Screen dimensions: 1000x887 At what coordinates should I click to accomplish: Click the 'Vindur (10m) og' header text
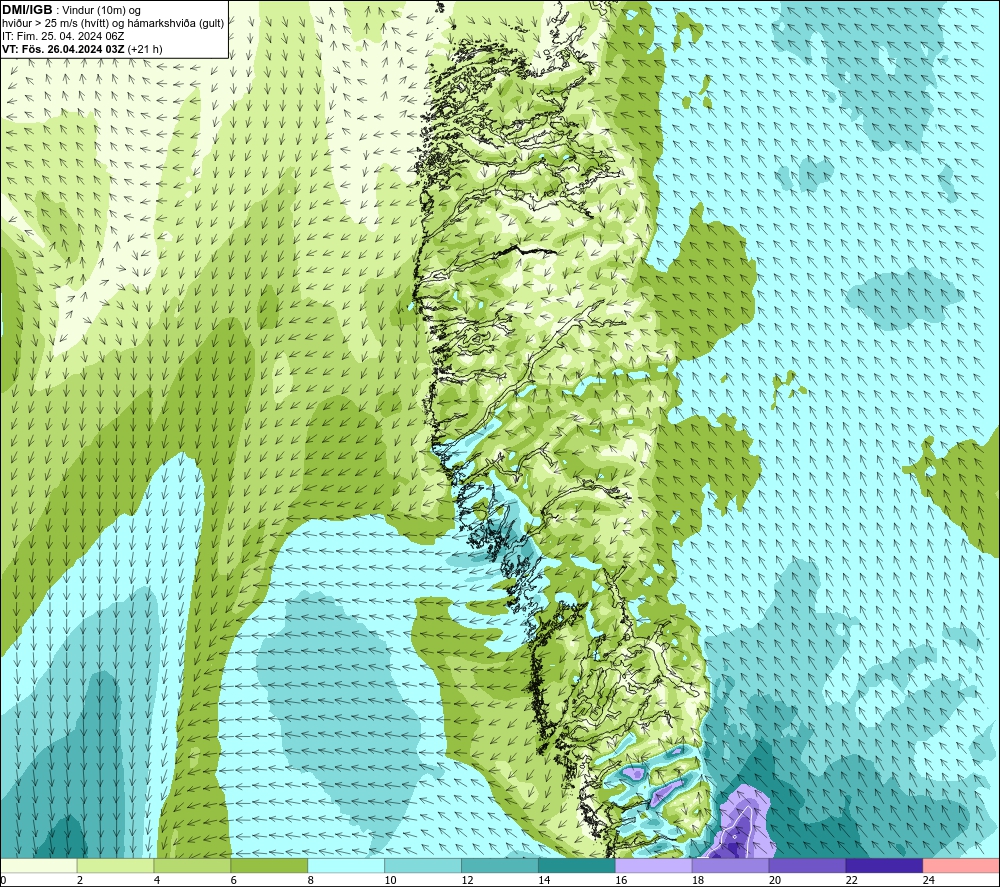click(103, 11)
